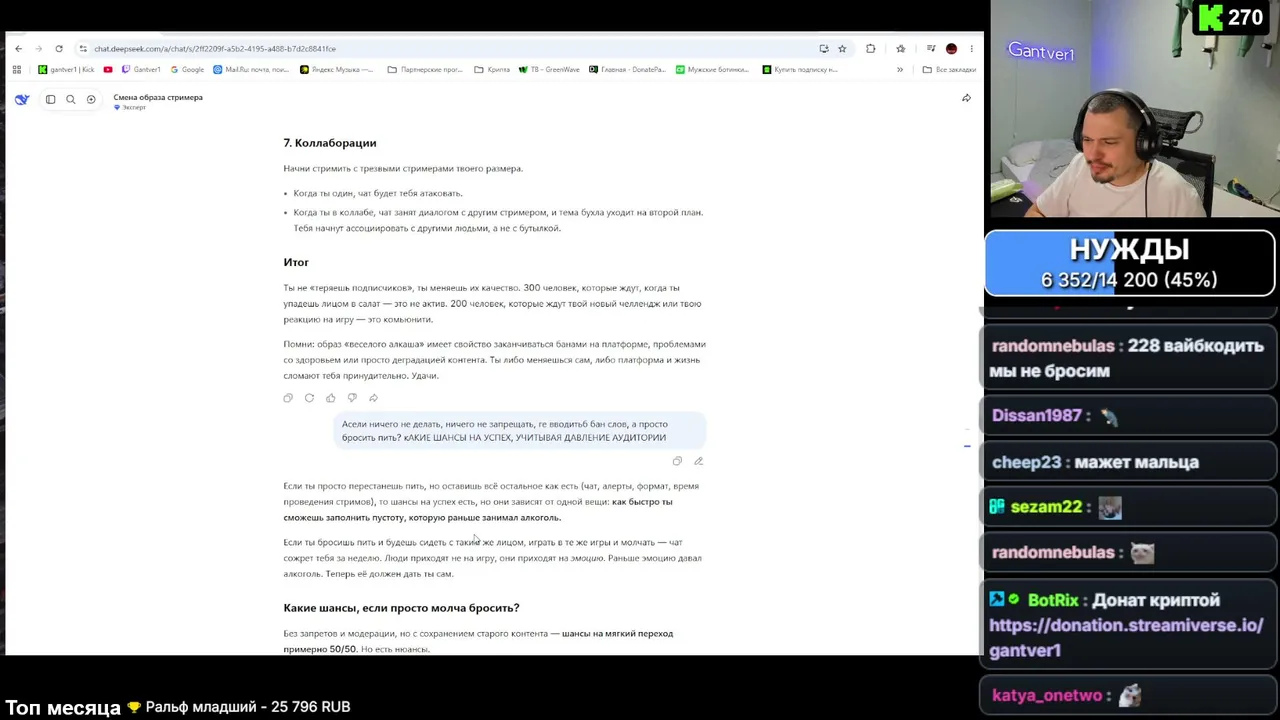Viewport: 1280px width, 720px height.
Task: Open the browser three-dot menu
Action: tap(971, 48)
